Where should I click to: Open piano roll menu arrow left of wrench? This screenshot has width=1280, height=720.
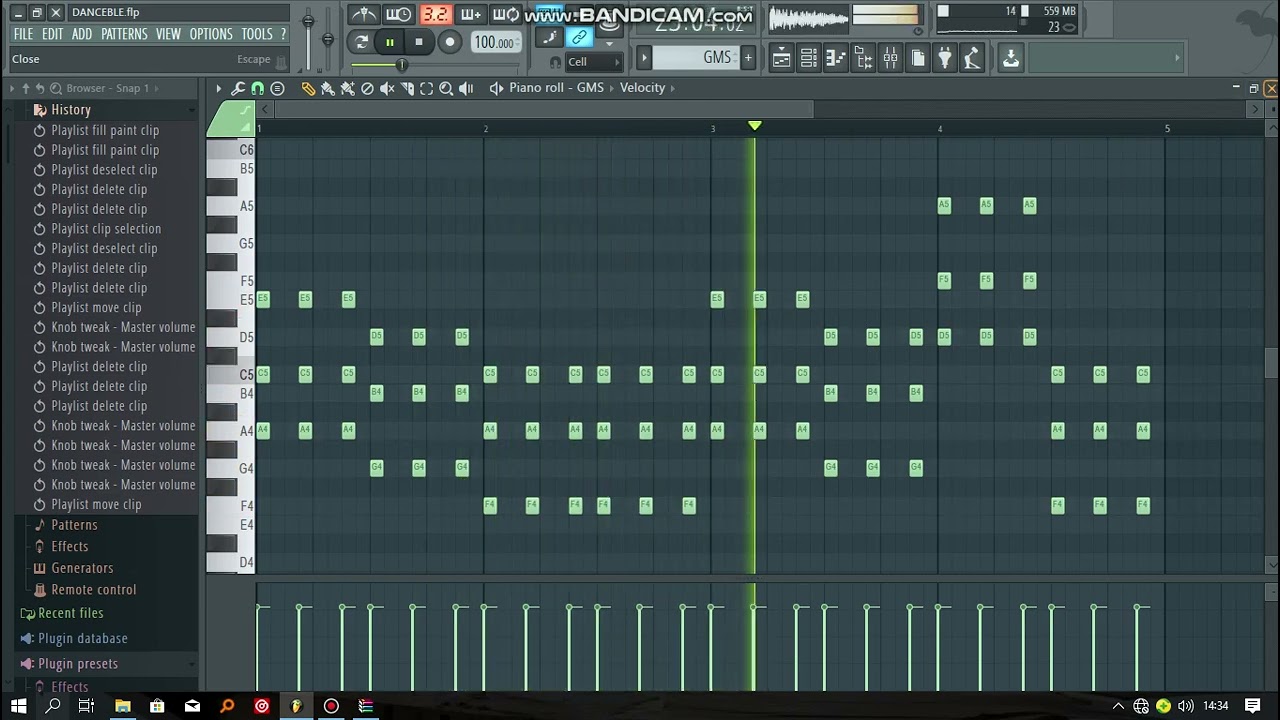pyautogui.click(x=218, y=88)
